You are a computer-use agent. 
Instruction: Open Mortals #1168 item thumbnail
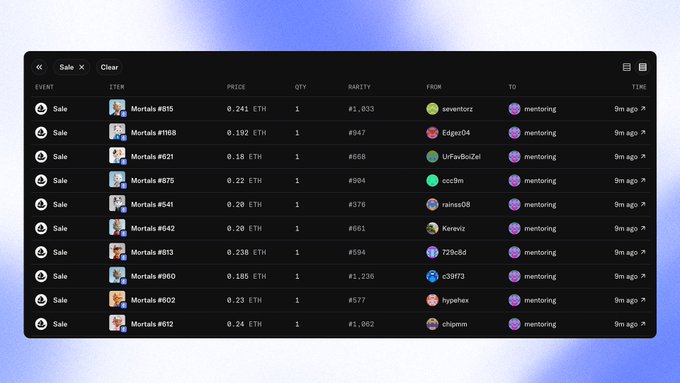117,132
